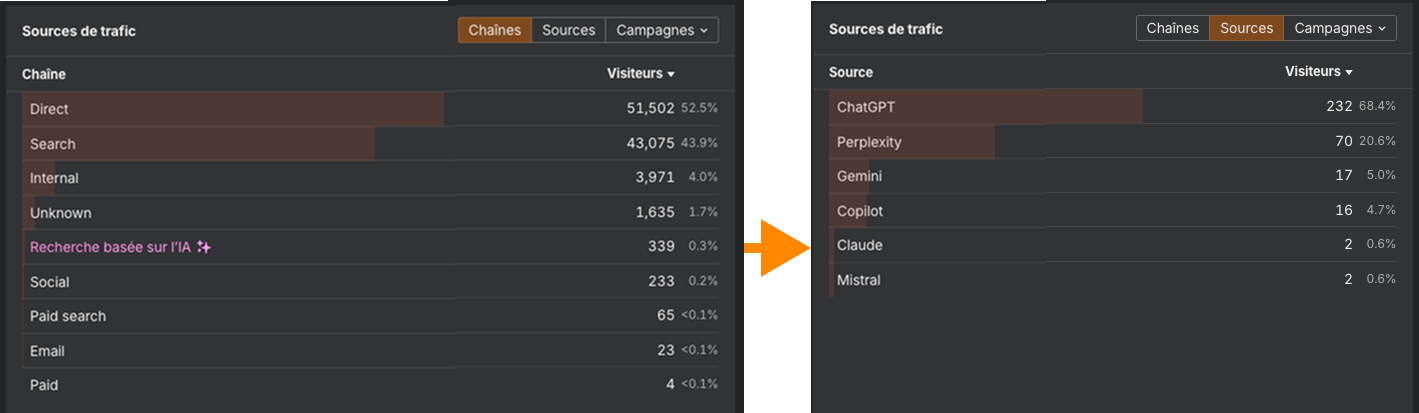Click the 232 visitors value for ChatGPT
Screen dimensions: 1419x413
(x=1339, y=107)
